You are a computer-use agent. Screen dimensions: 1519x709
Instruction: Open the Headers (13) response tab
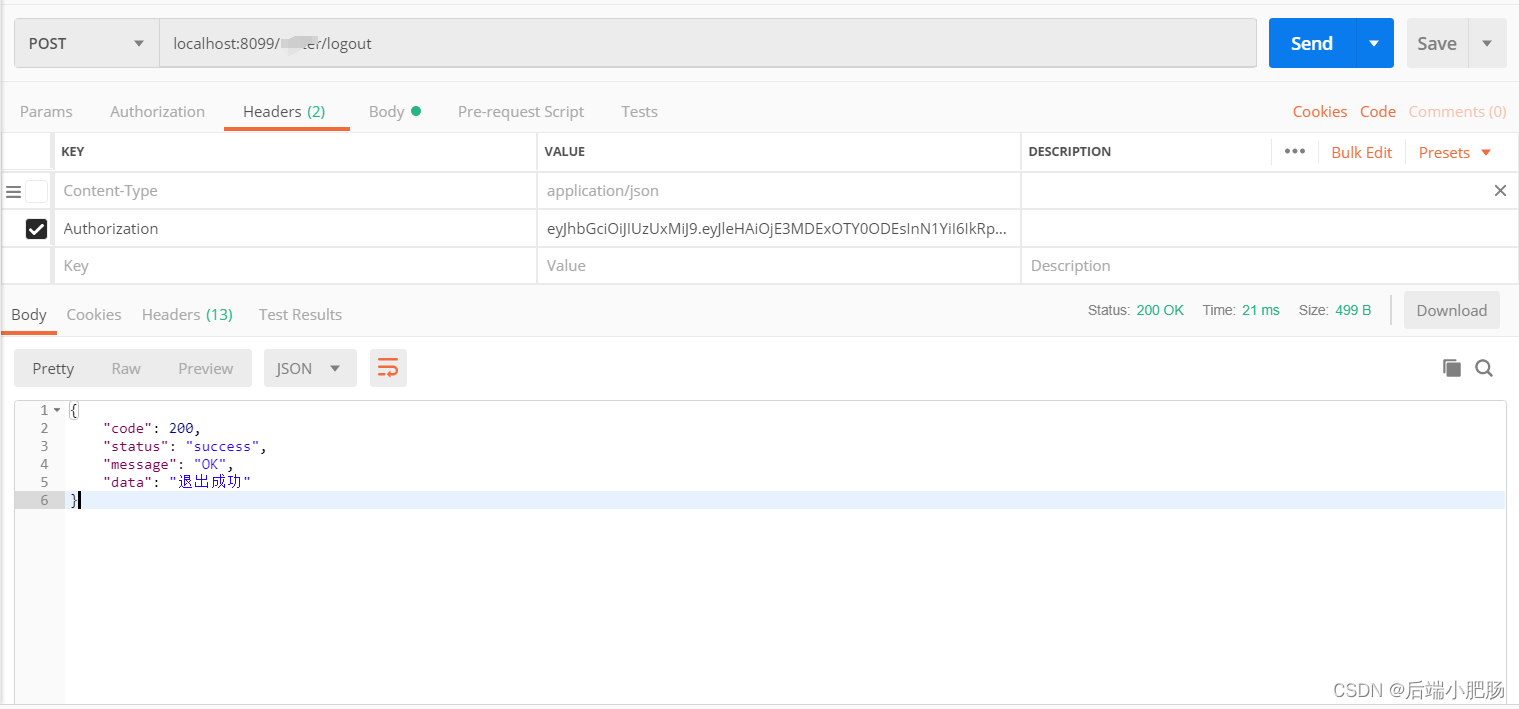click(x=186, y=314)
